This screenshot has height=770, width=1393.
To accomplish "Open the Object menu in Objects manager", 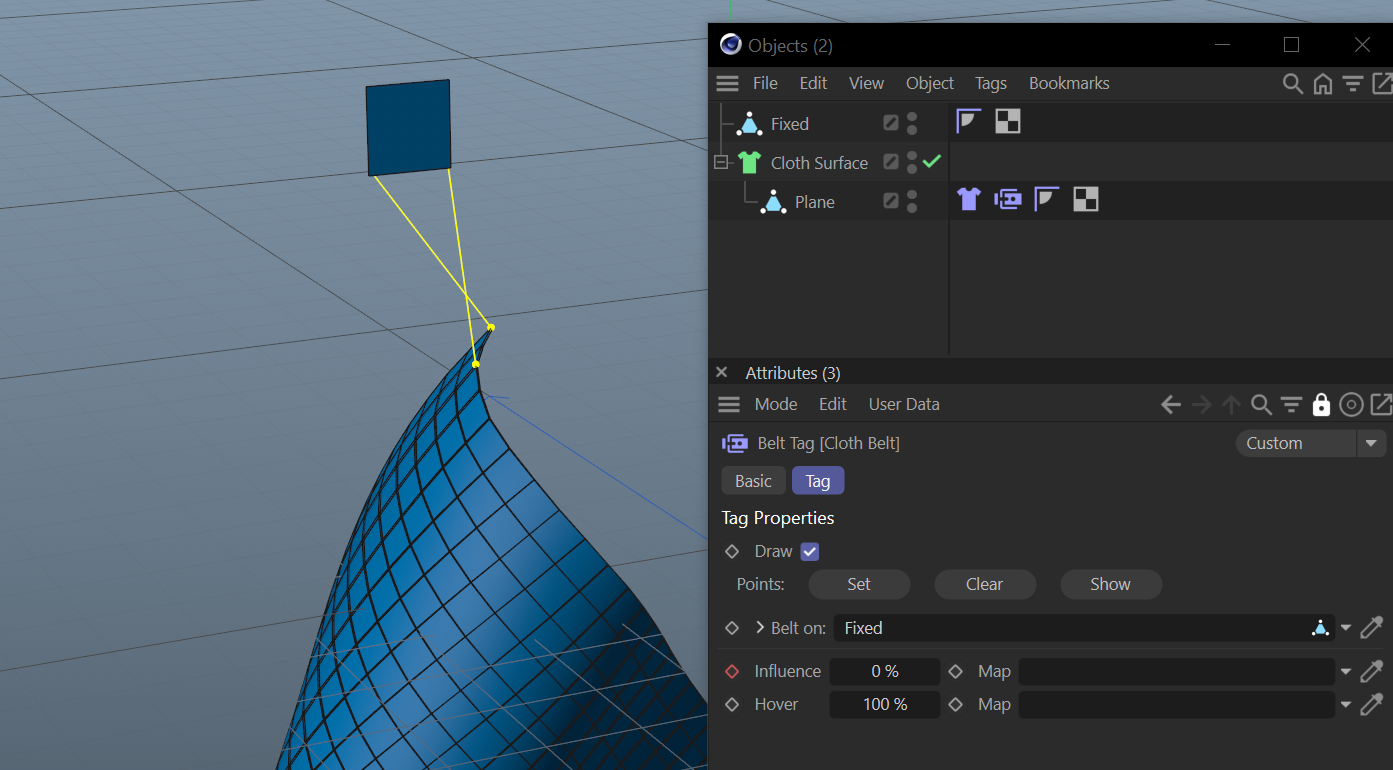I will (x=930, y=83).
